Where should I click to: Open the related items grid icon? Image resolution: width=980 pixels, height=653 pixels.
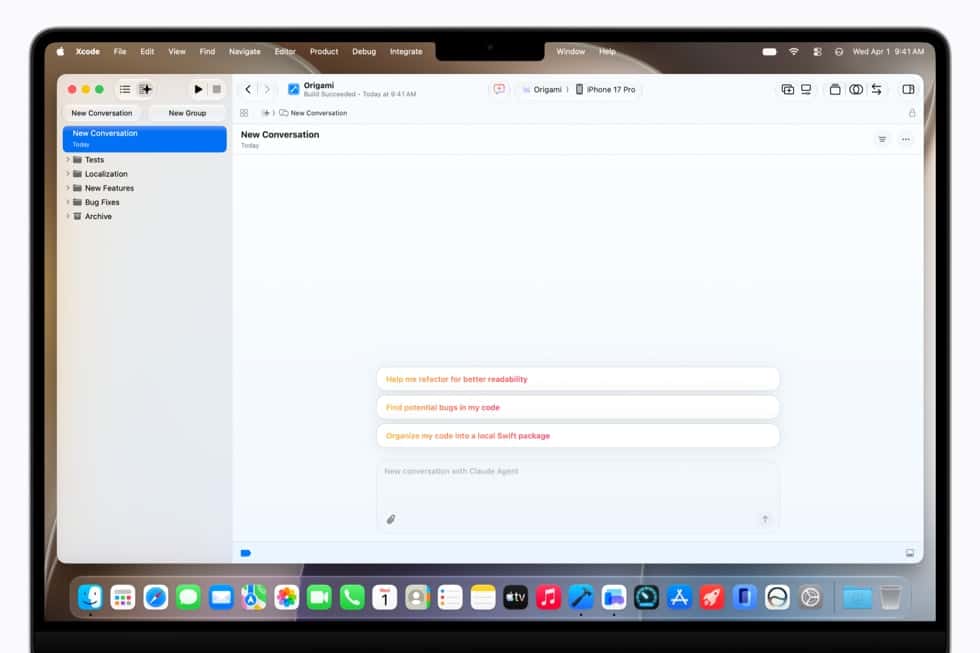pyautogui.click(x=244, y=113)
